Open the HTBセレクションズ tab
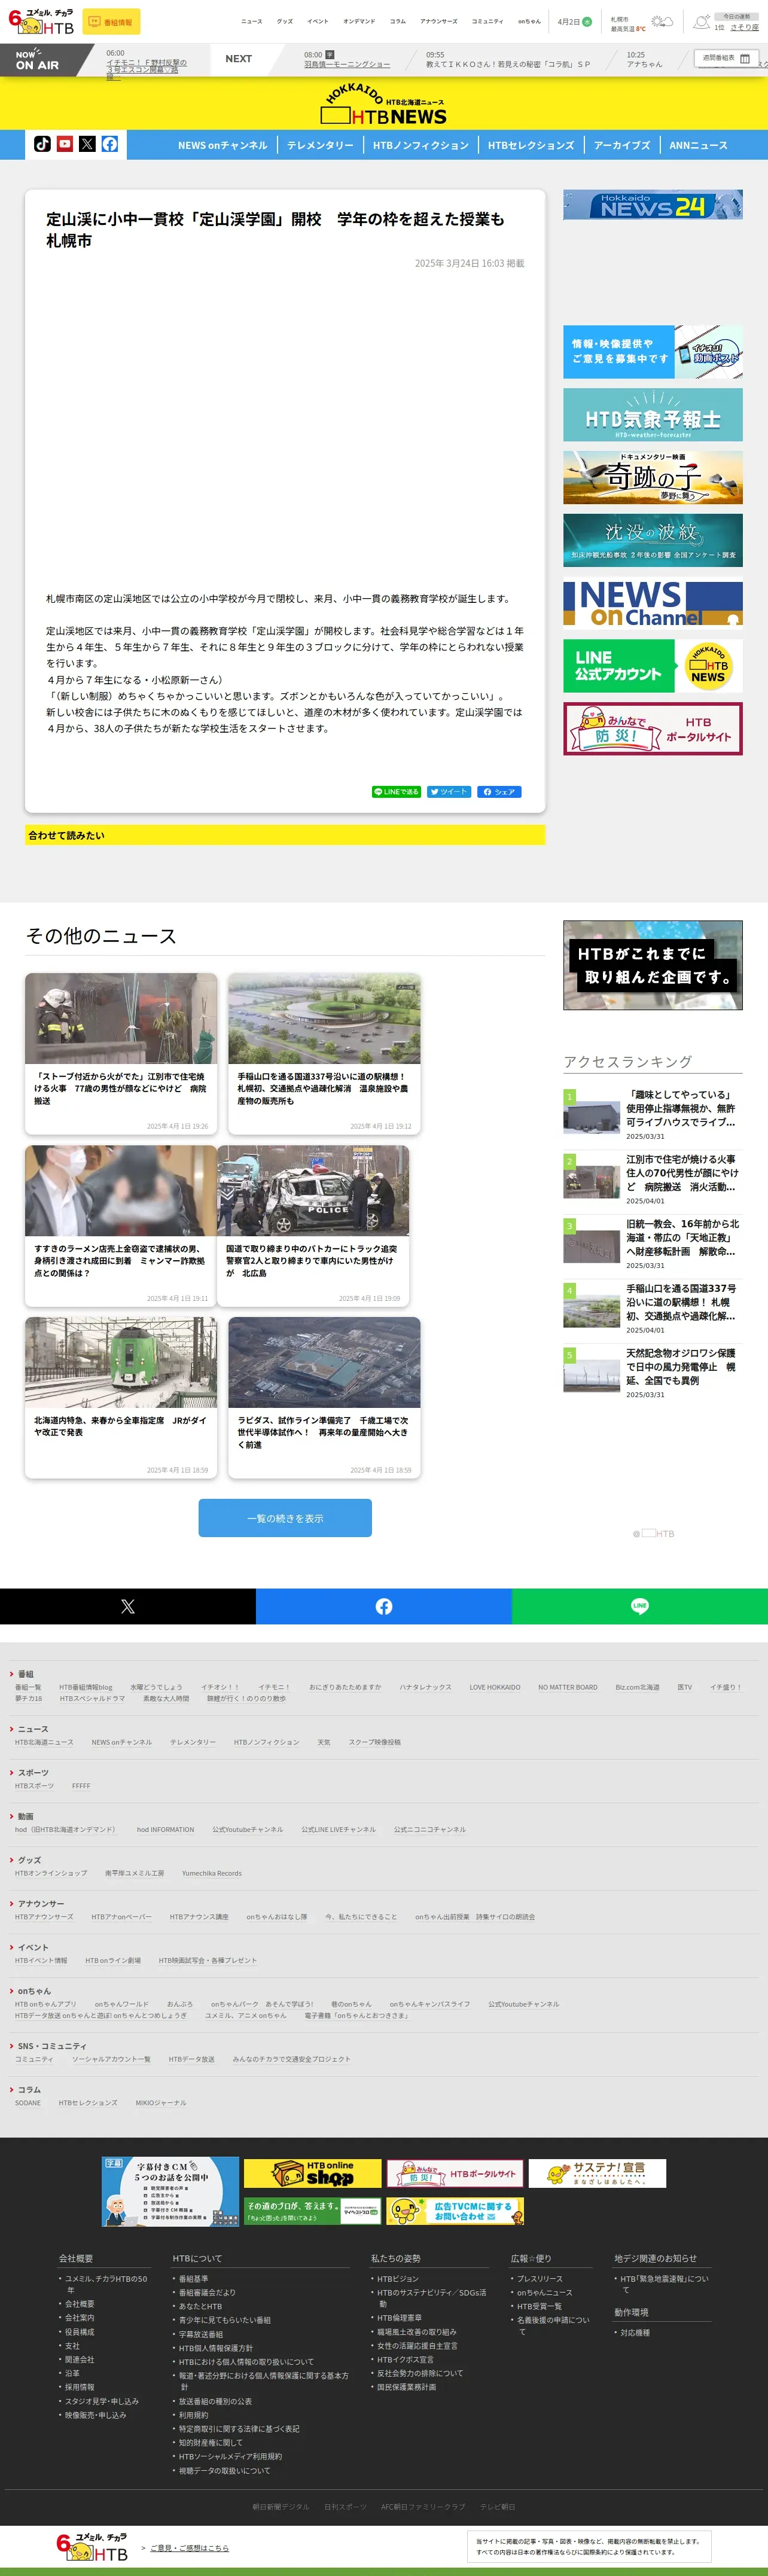This screenshot has width=768, height=2576. [x=531, y=145]
